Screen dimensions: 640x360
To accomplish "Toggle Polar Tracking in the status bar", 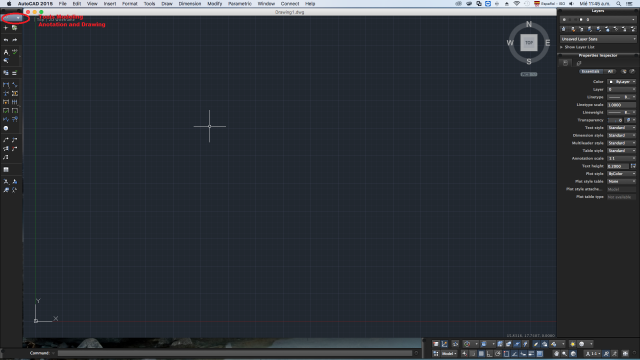I will point(498,353).
